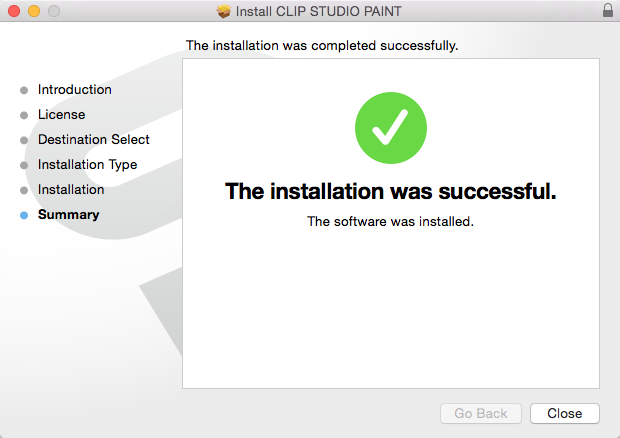
Task: Select the Installation Type step
Action: (87, 165)
